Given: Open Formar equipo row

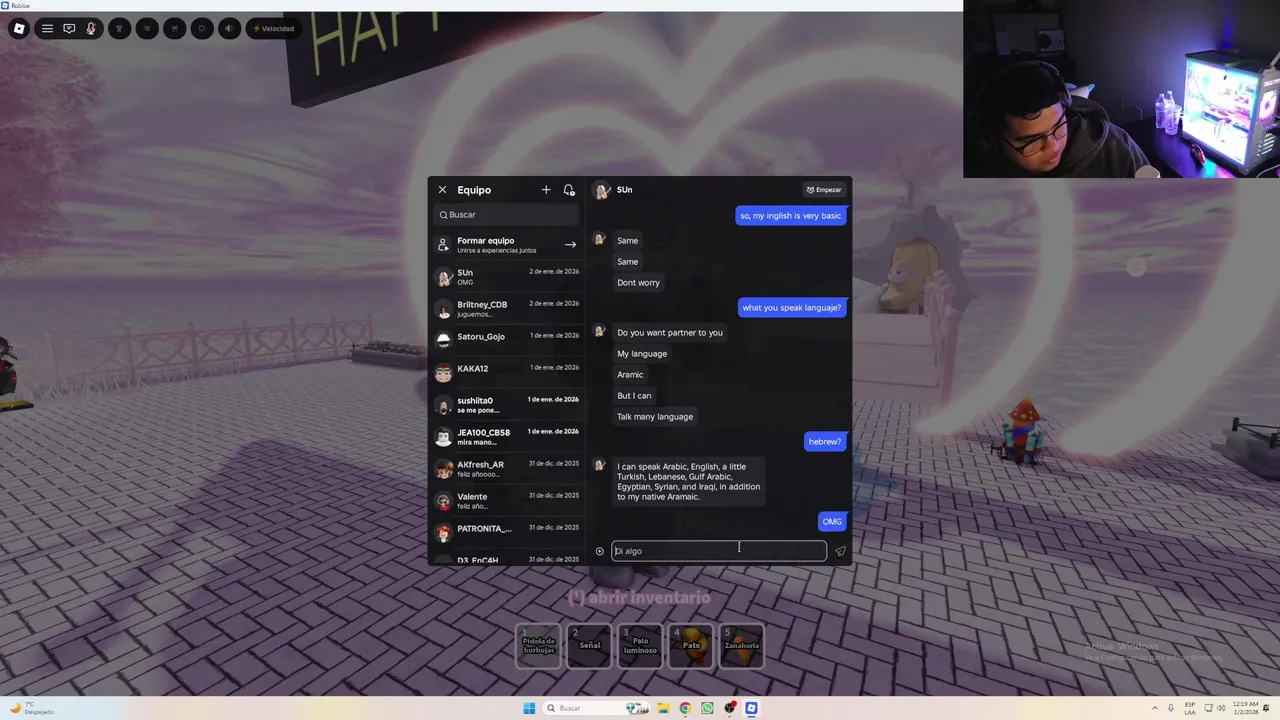Looking at the screenshot, I should (x=507, y=244).
